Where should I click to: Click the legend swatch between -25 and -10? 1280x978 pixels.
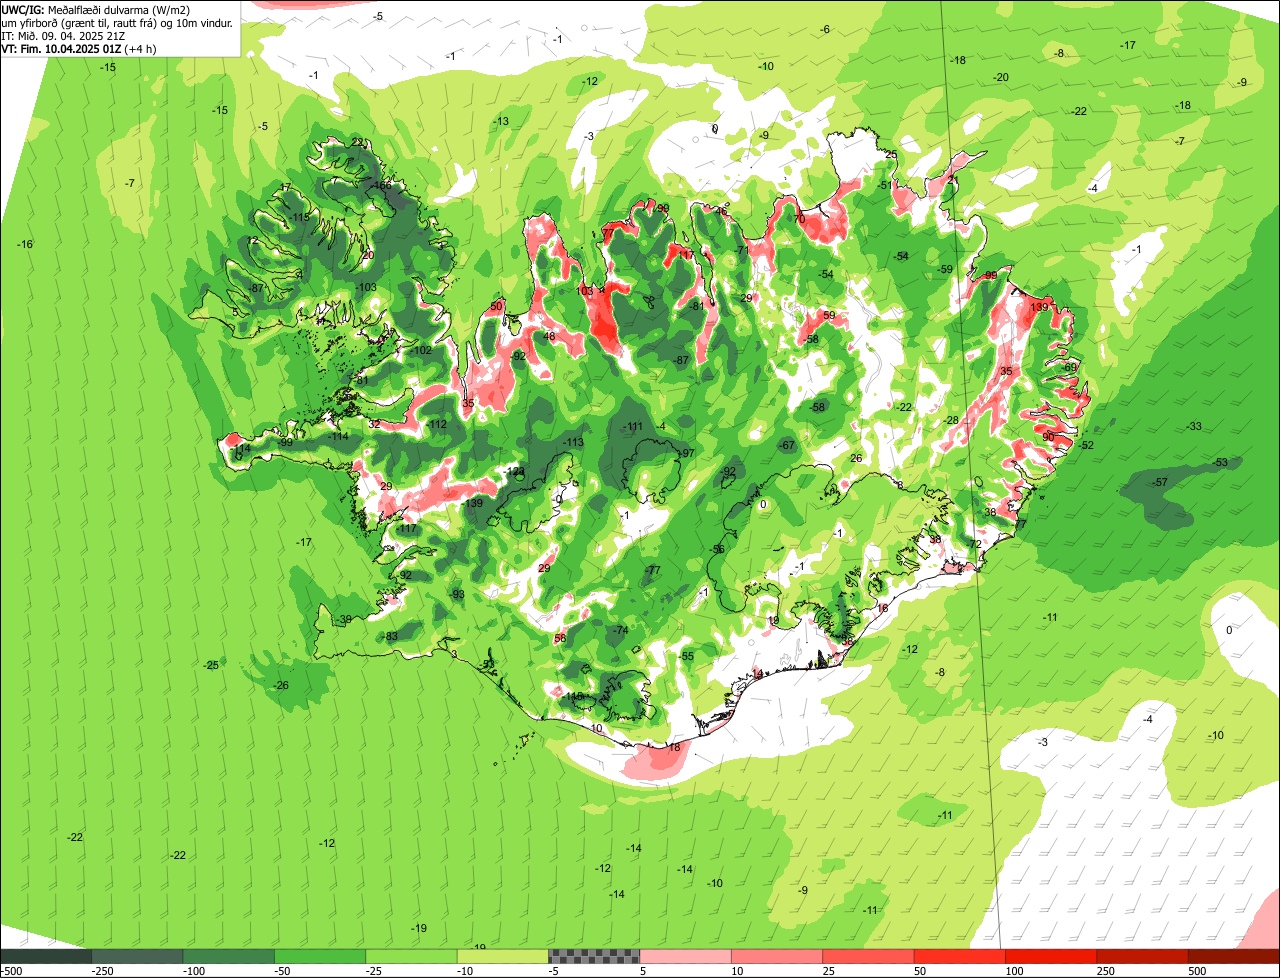pos(411,956)
